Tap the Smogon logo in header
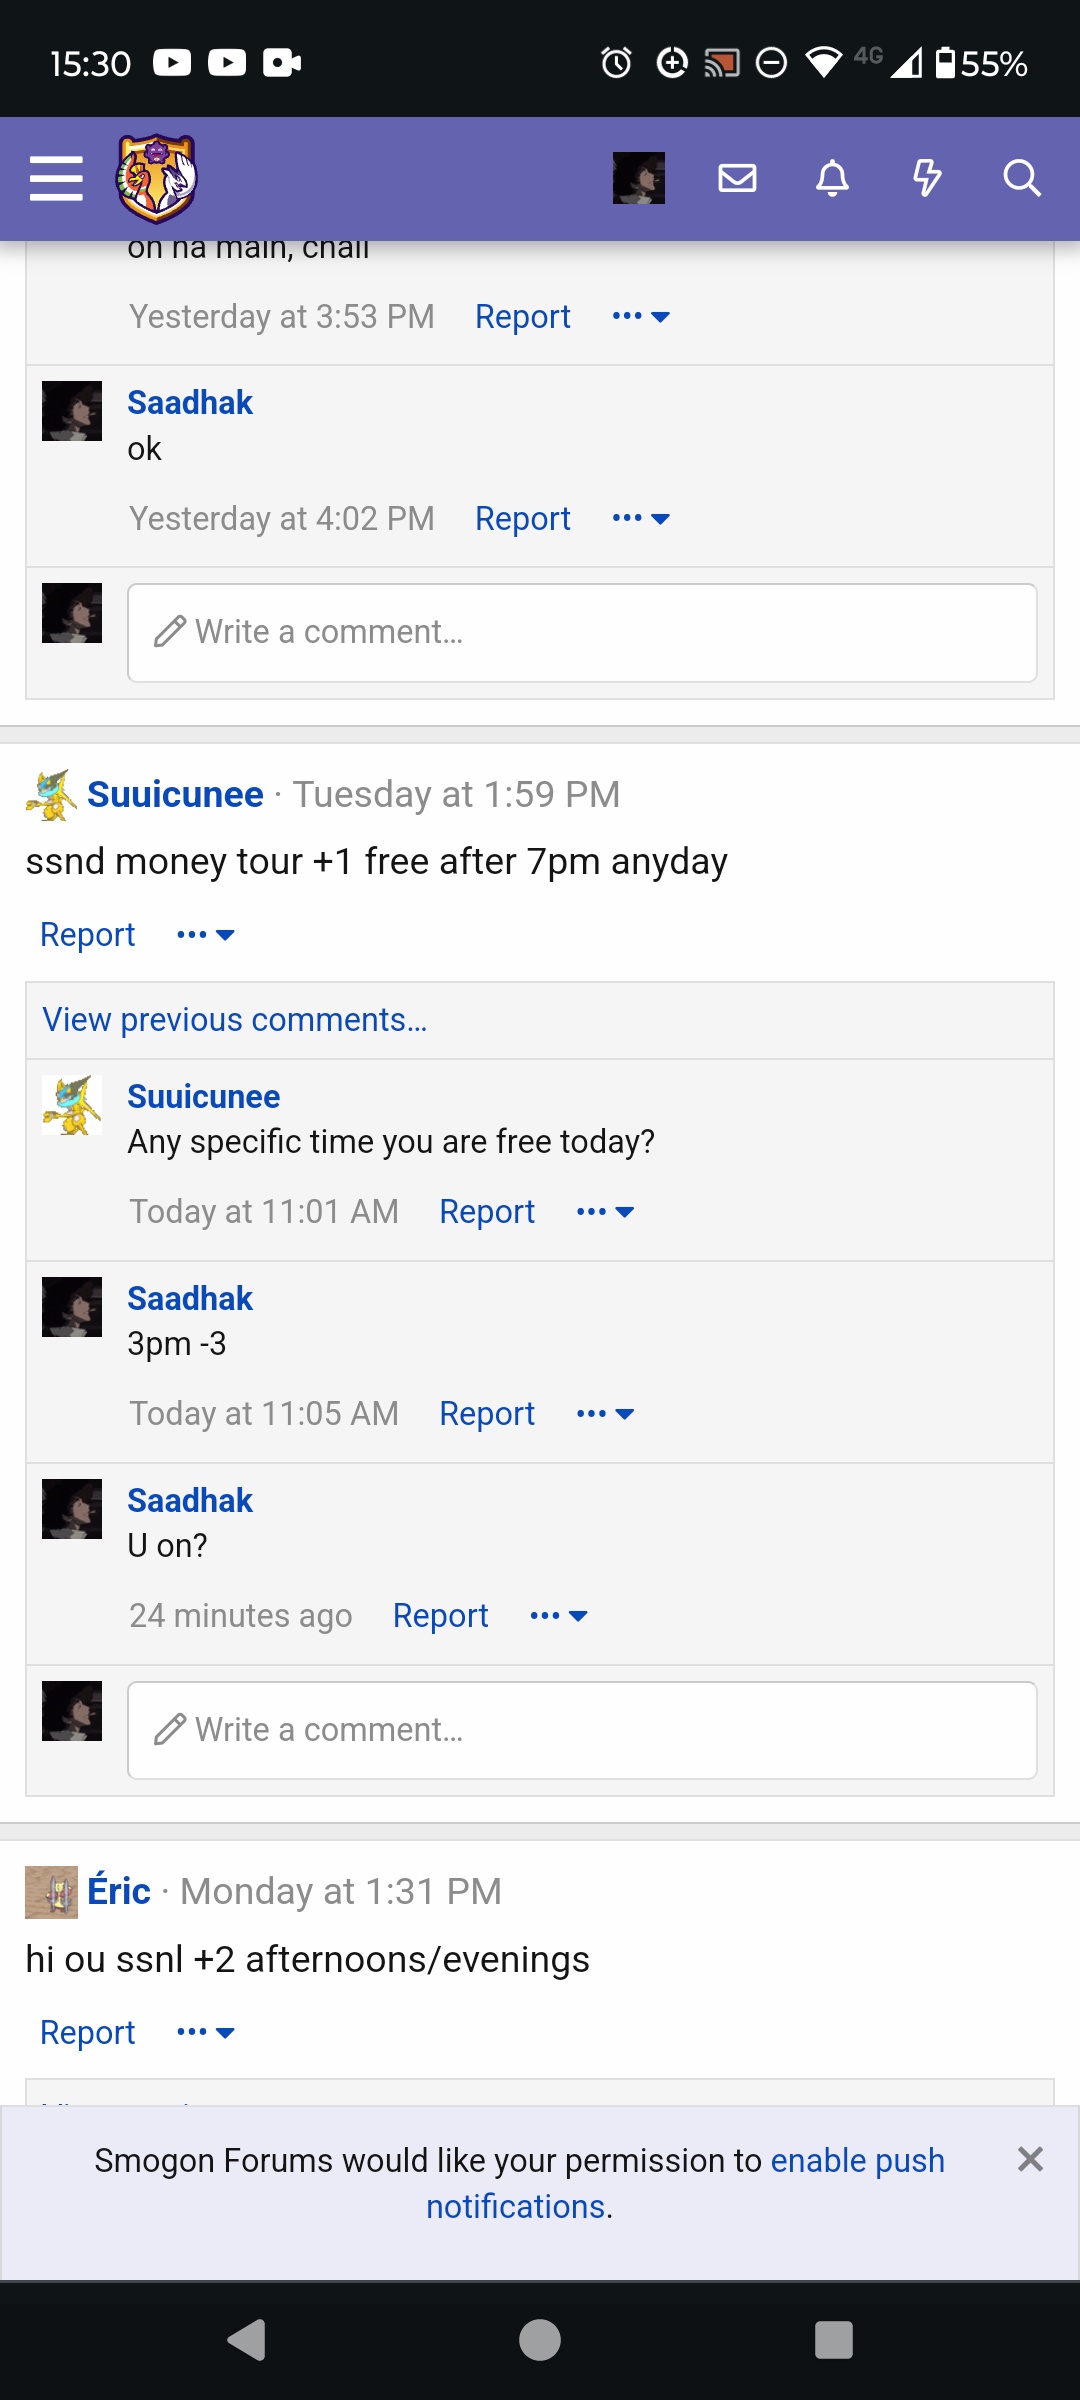 click(157, 179)
